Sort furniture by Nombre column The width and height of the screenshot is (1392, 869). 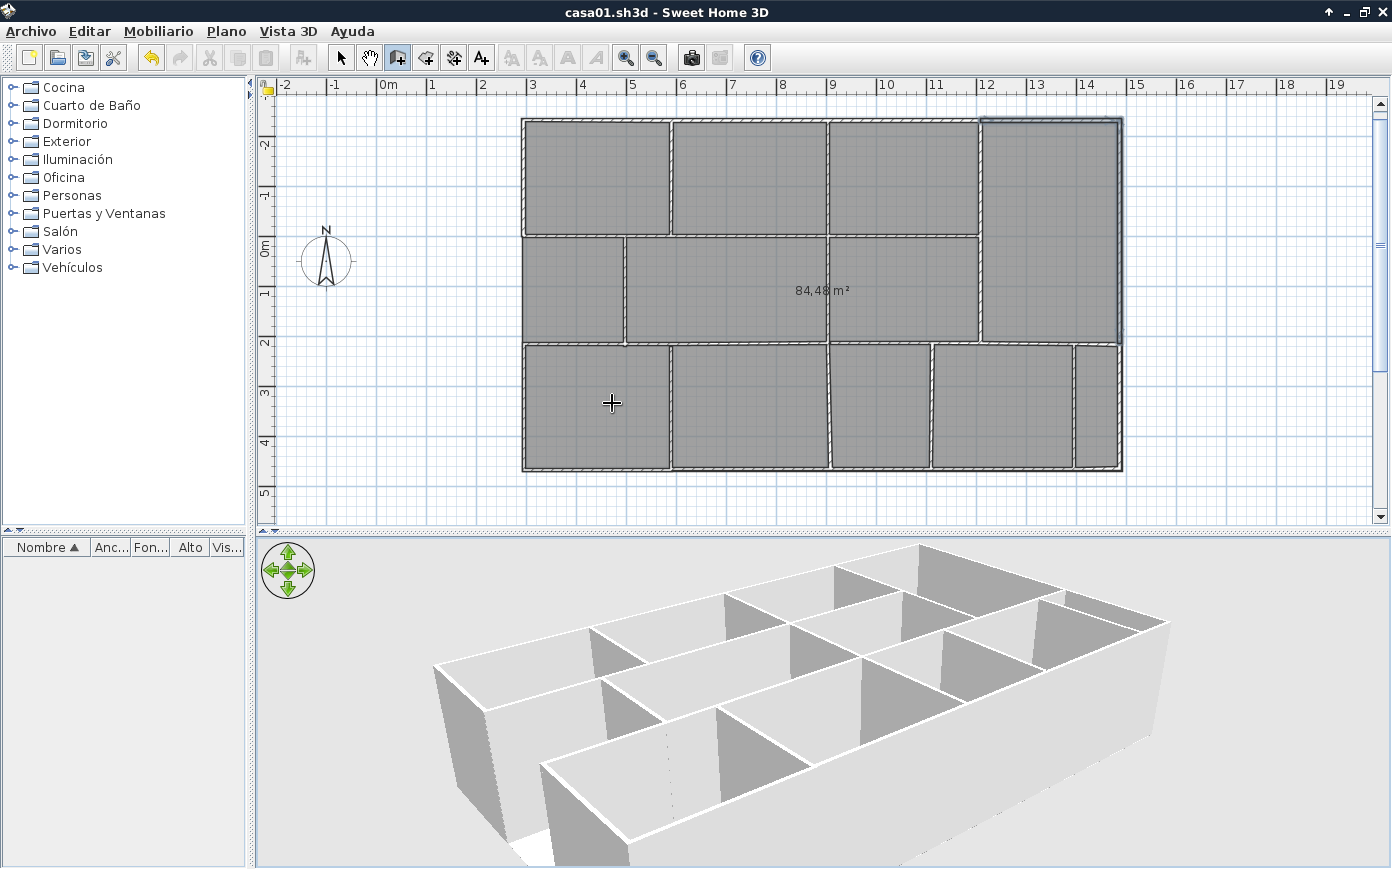(x=46, y=547)
